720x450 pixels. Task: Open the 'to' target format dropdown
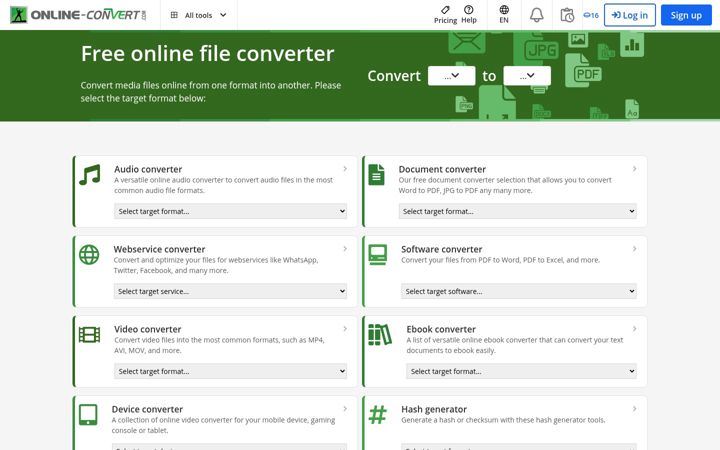coord(527,76)
